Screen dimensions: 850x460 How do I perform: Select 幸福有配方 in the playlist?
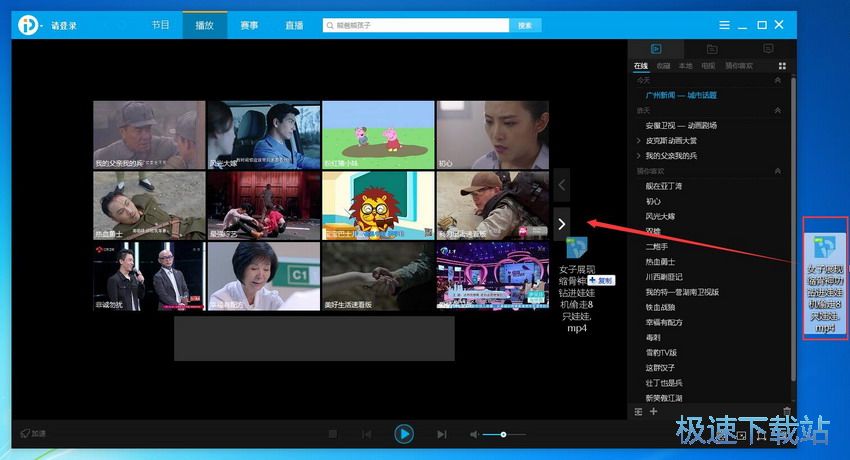664,323
